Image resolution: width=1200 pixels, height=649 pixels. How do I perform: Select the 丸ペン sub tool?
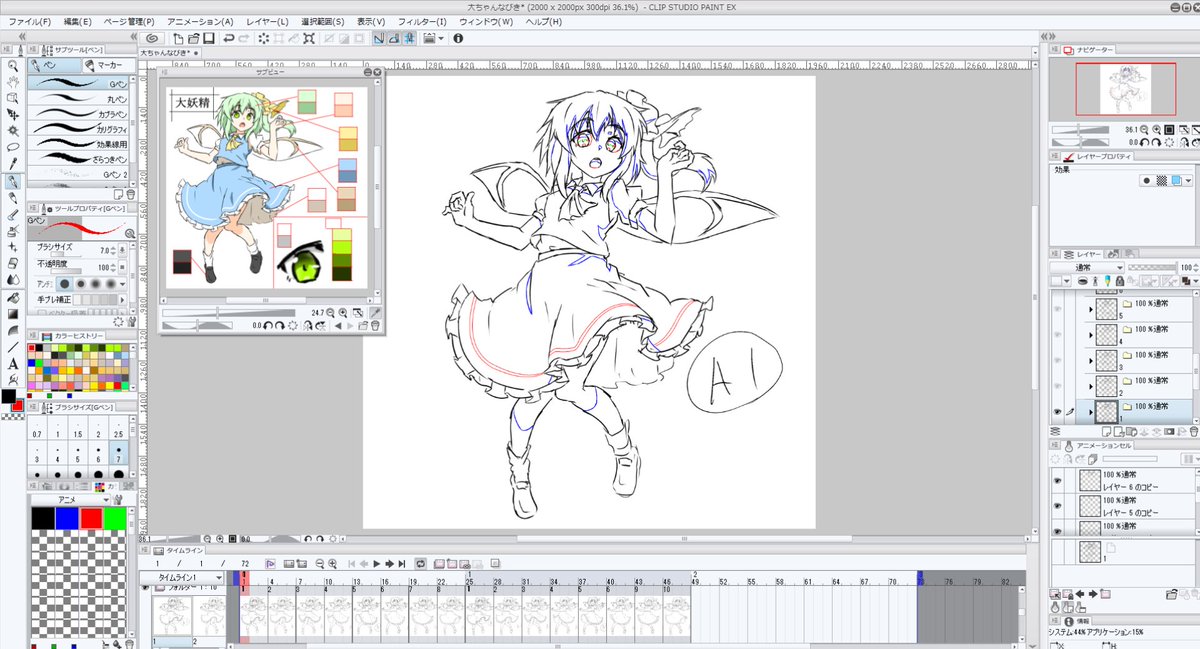(x=80, y=100)
